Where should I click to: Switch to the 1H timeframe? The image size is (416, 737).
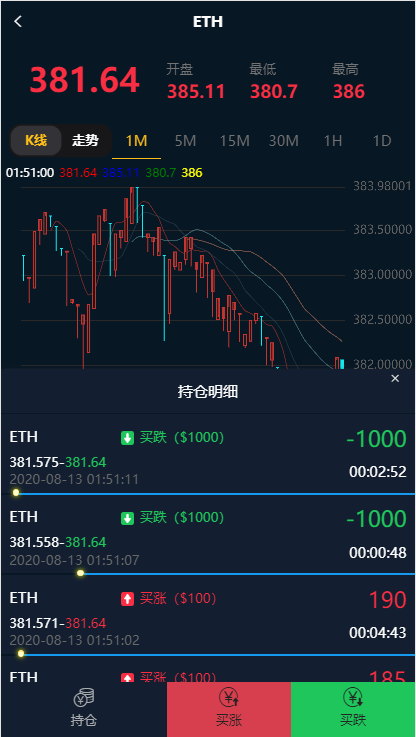click(333, 141)
